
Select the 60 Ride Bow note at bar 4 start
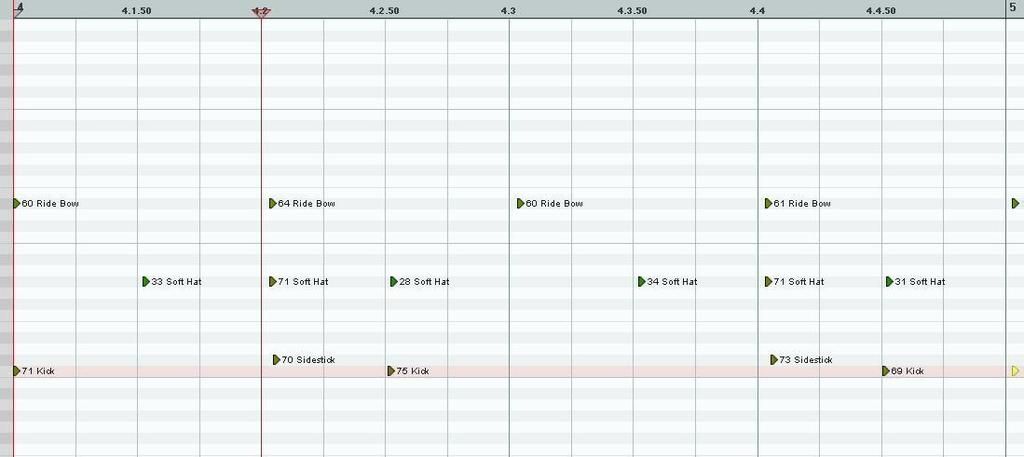point(17,204)
